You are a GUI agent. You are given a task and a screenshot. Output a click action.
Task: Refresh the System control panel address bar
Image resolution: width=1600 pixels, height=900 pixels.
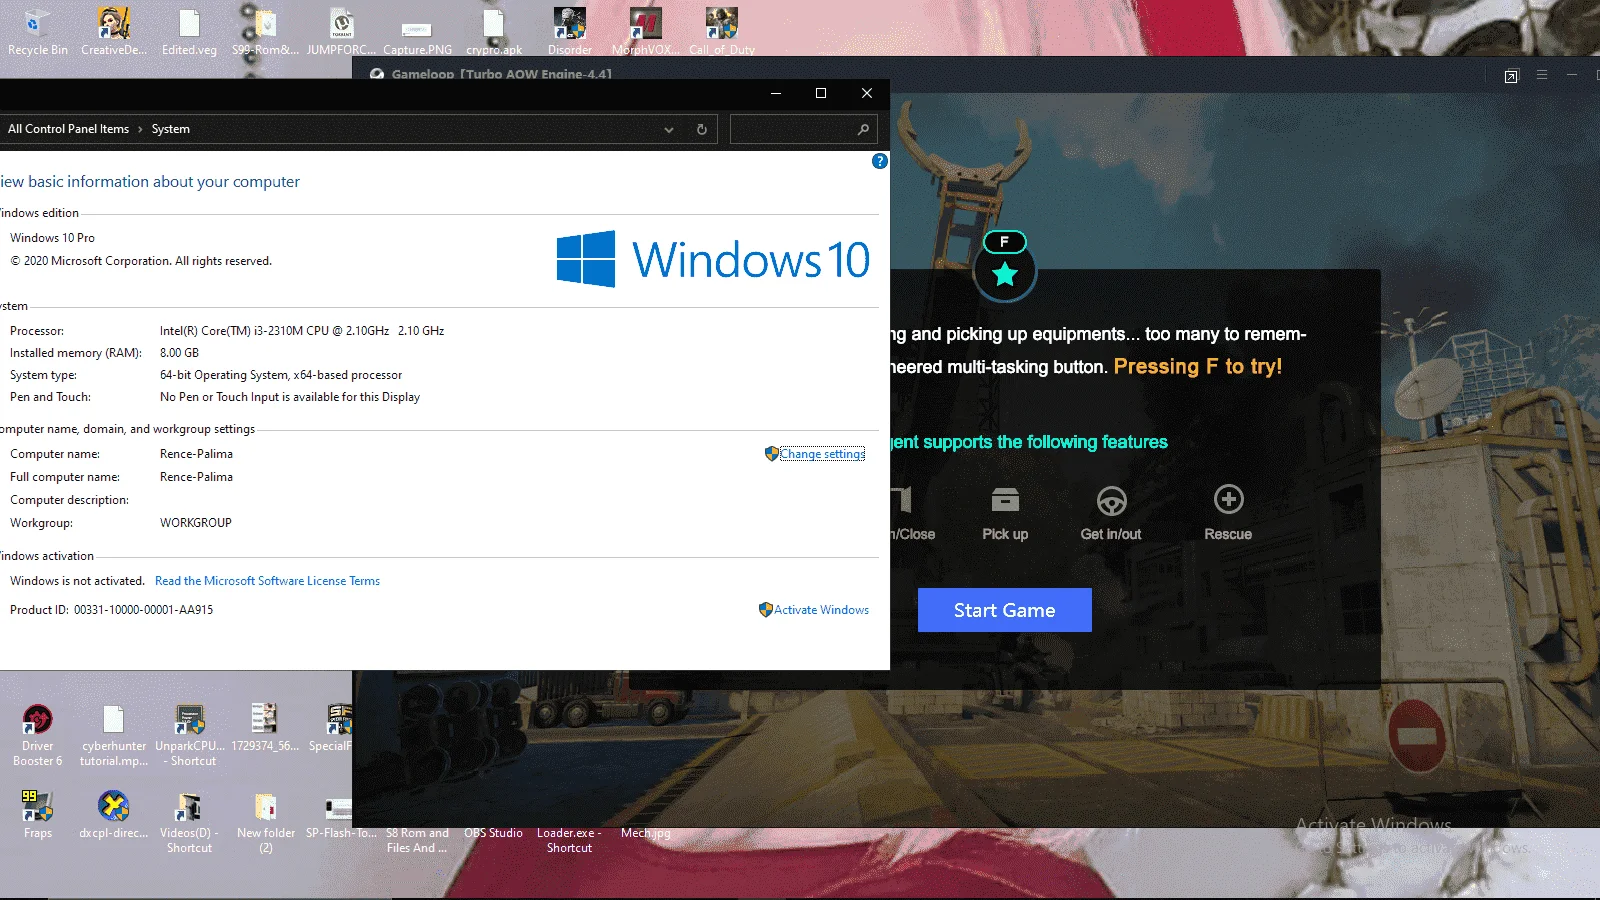702,129
